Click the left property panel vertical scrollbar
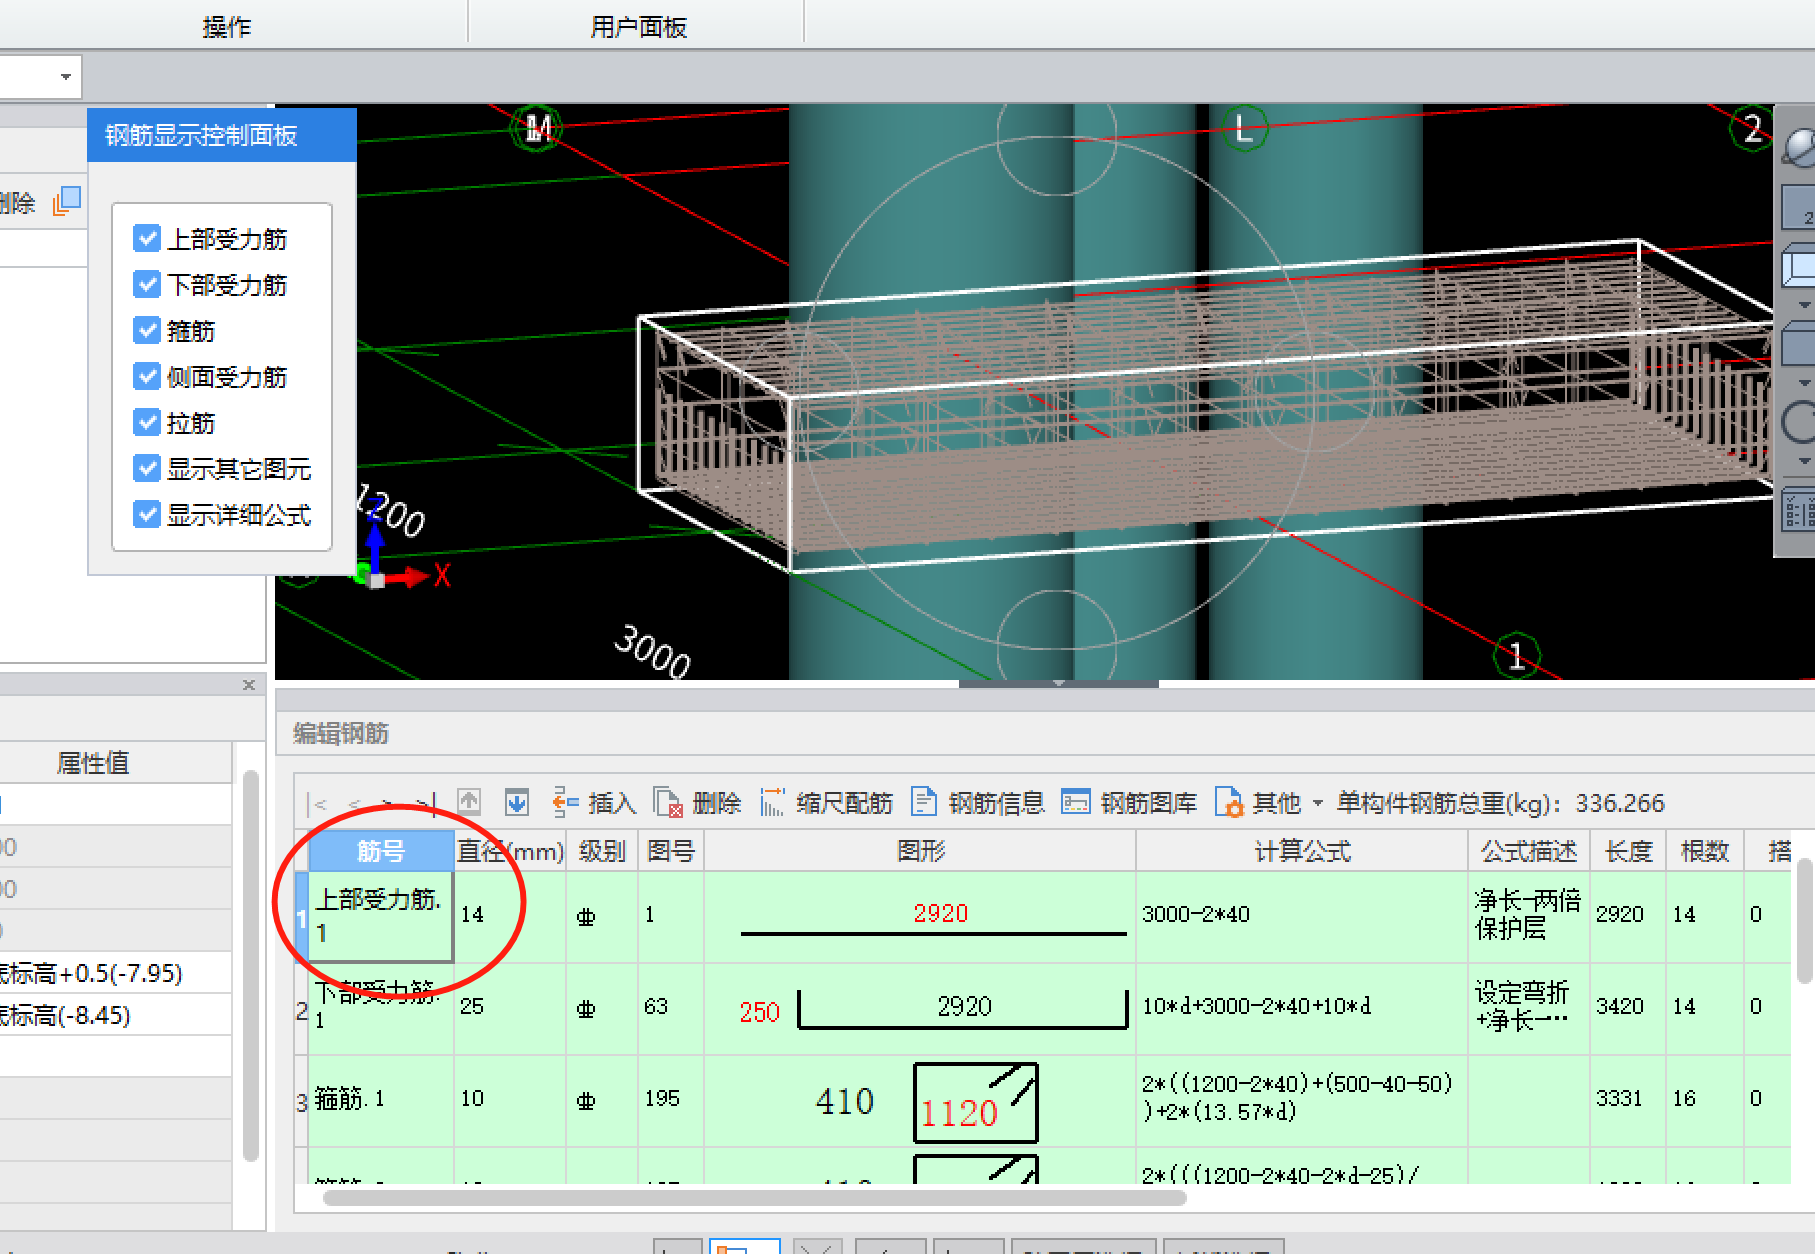Screen dimensions: 1815x1254 click(251, 965)
